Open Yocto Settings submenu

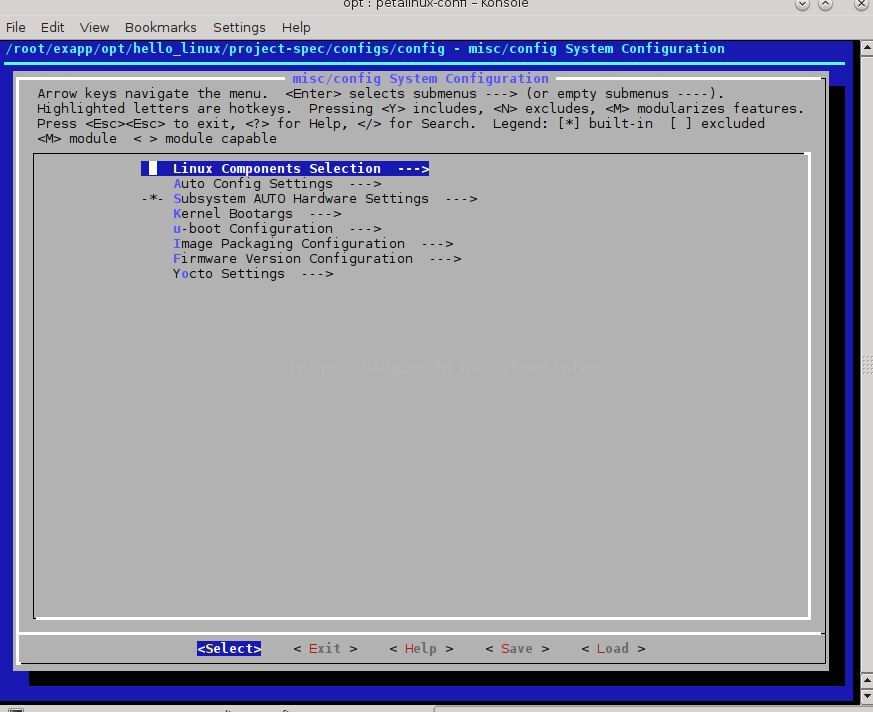(x=253, y=274)
